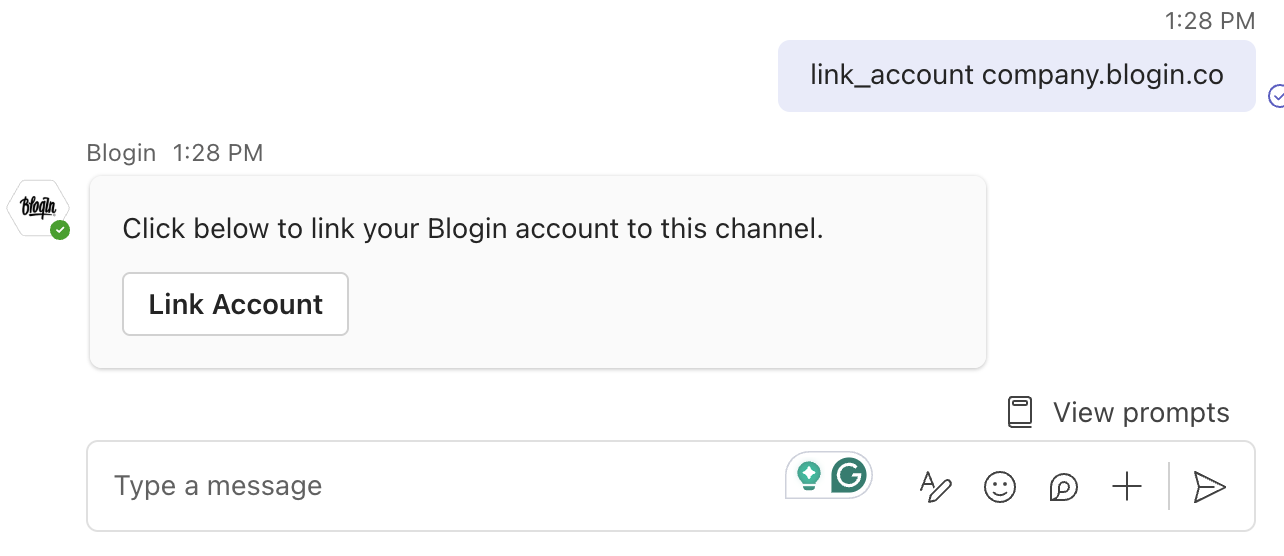Open the emoji smiley picker

coord(999,487)
